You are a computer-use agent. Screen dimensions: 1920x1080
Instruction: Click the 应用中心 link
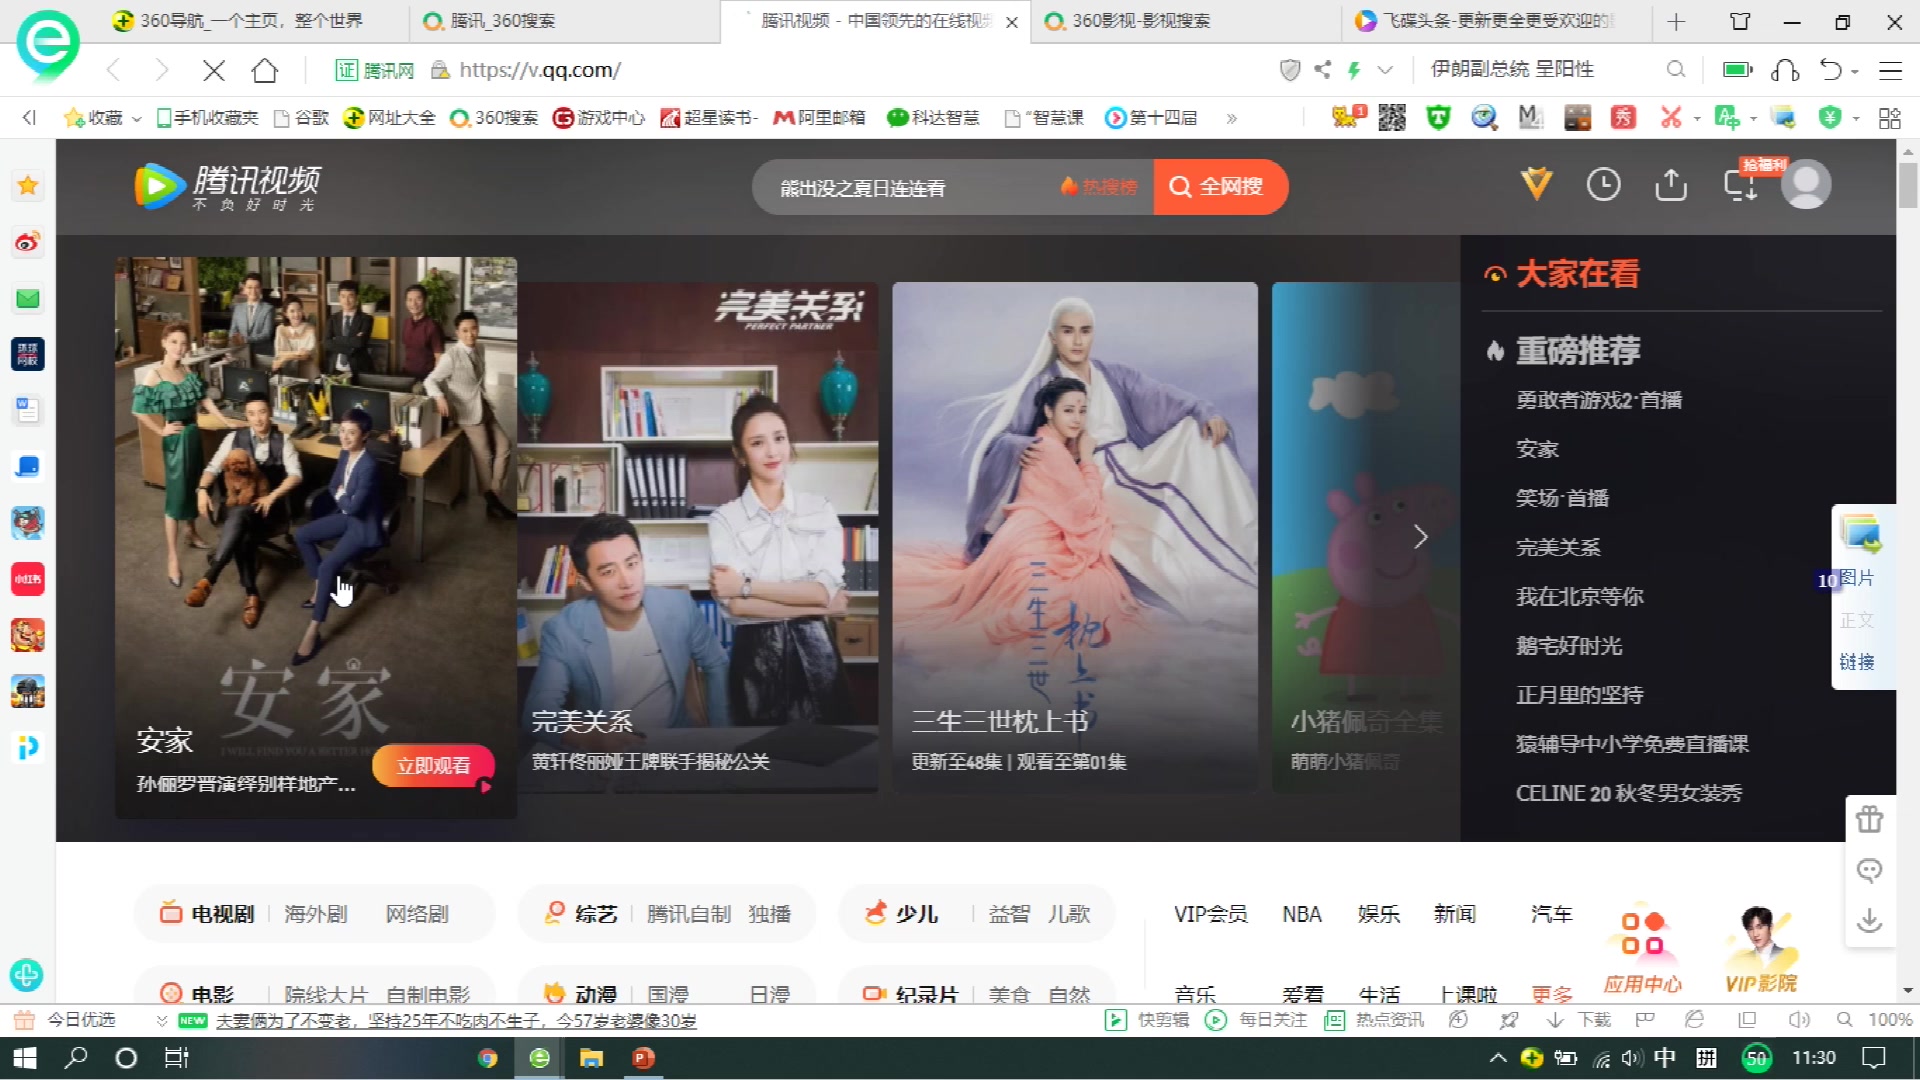pos(1642,948)
